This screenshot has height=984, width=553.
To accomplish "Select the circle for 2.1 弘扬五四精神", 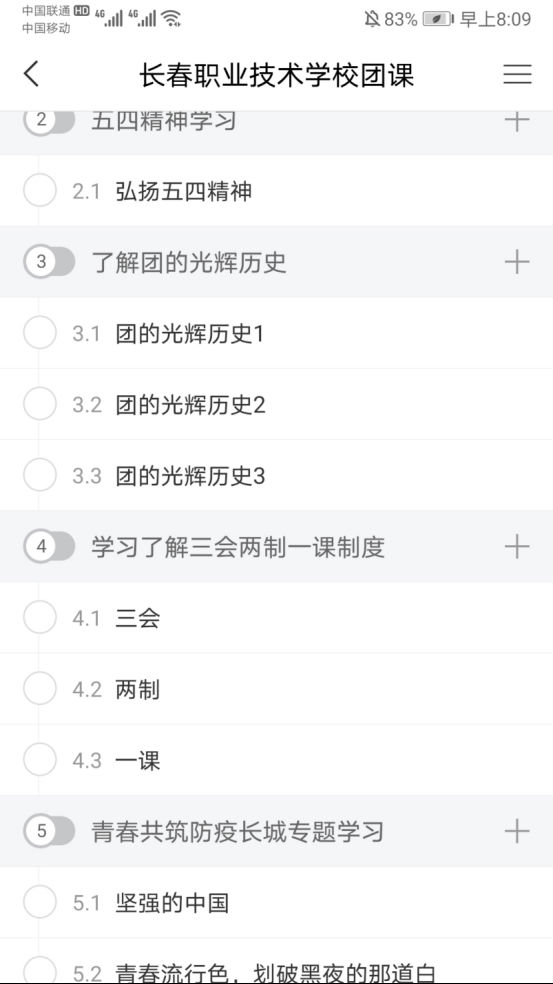I will click(40, 190).
